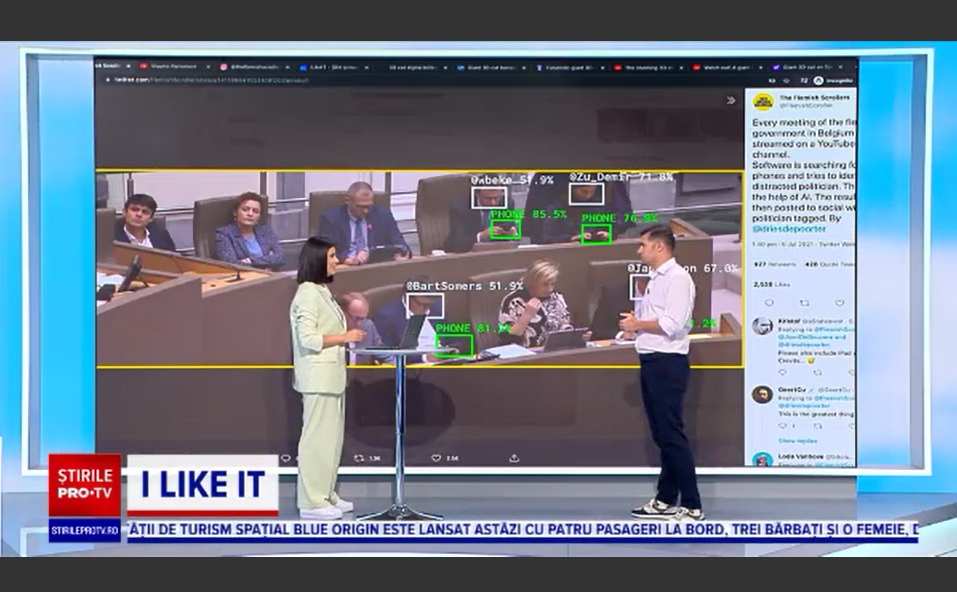
Task: Expand the sidebar using the double chevron
Action: pos(733,100)
